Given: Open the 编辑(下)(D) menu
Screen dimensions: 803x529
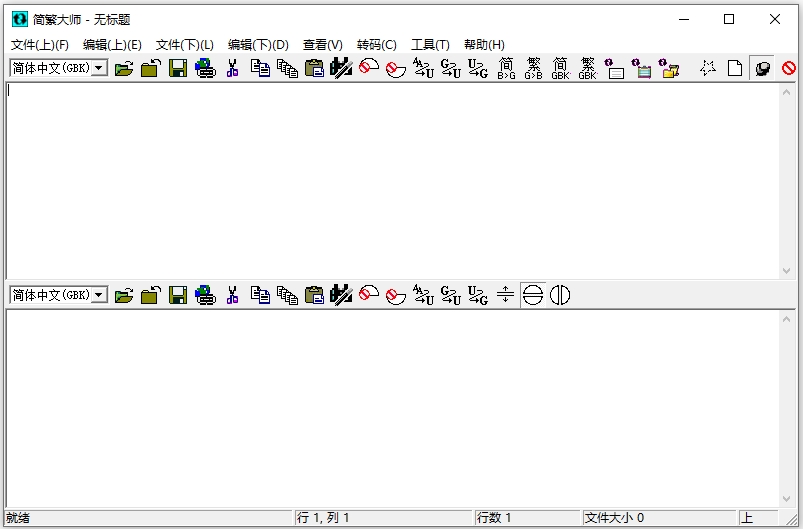Looking at the screenshot, I should [x=258, y=45].
